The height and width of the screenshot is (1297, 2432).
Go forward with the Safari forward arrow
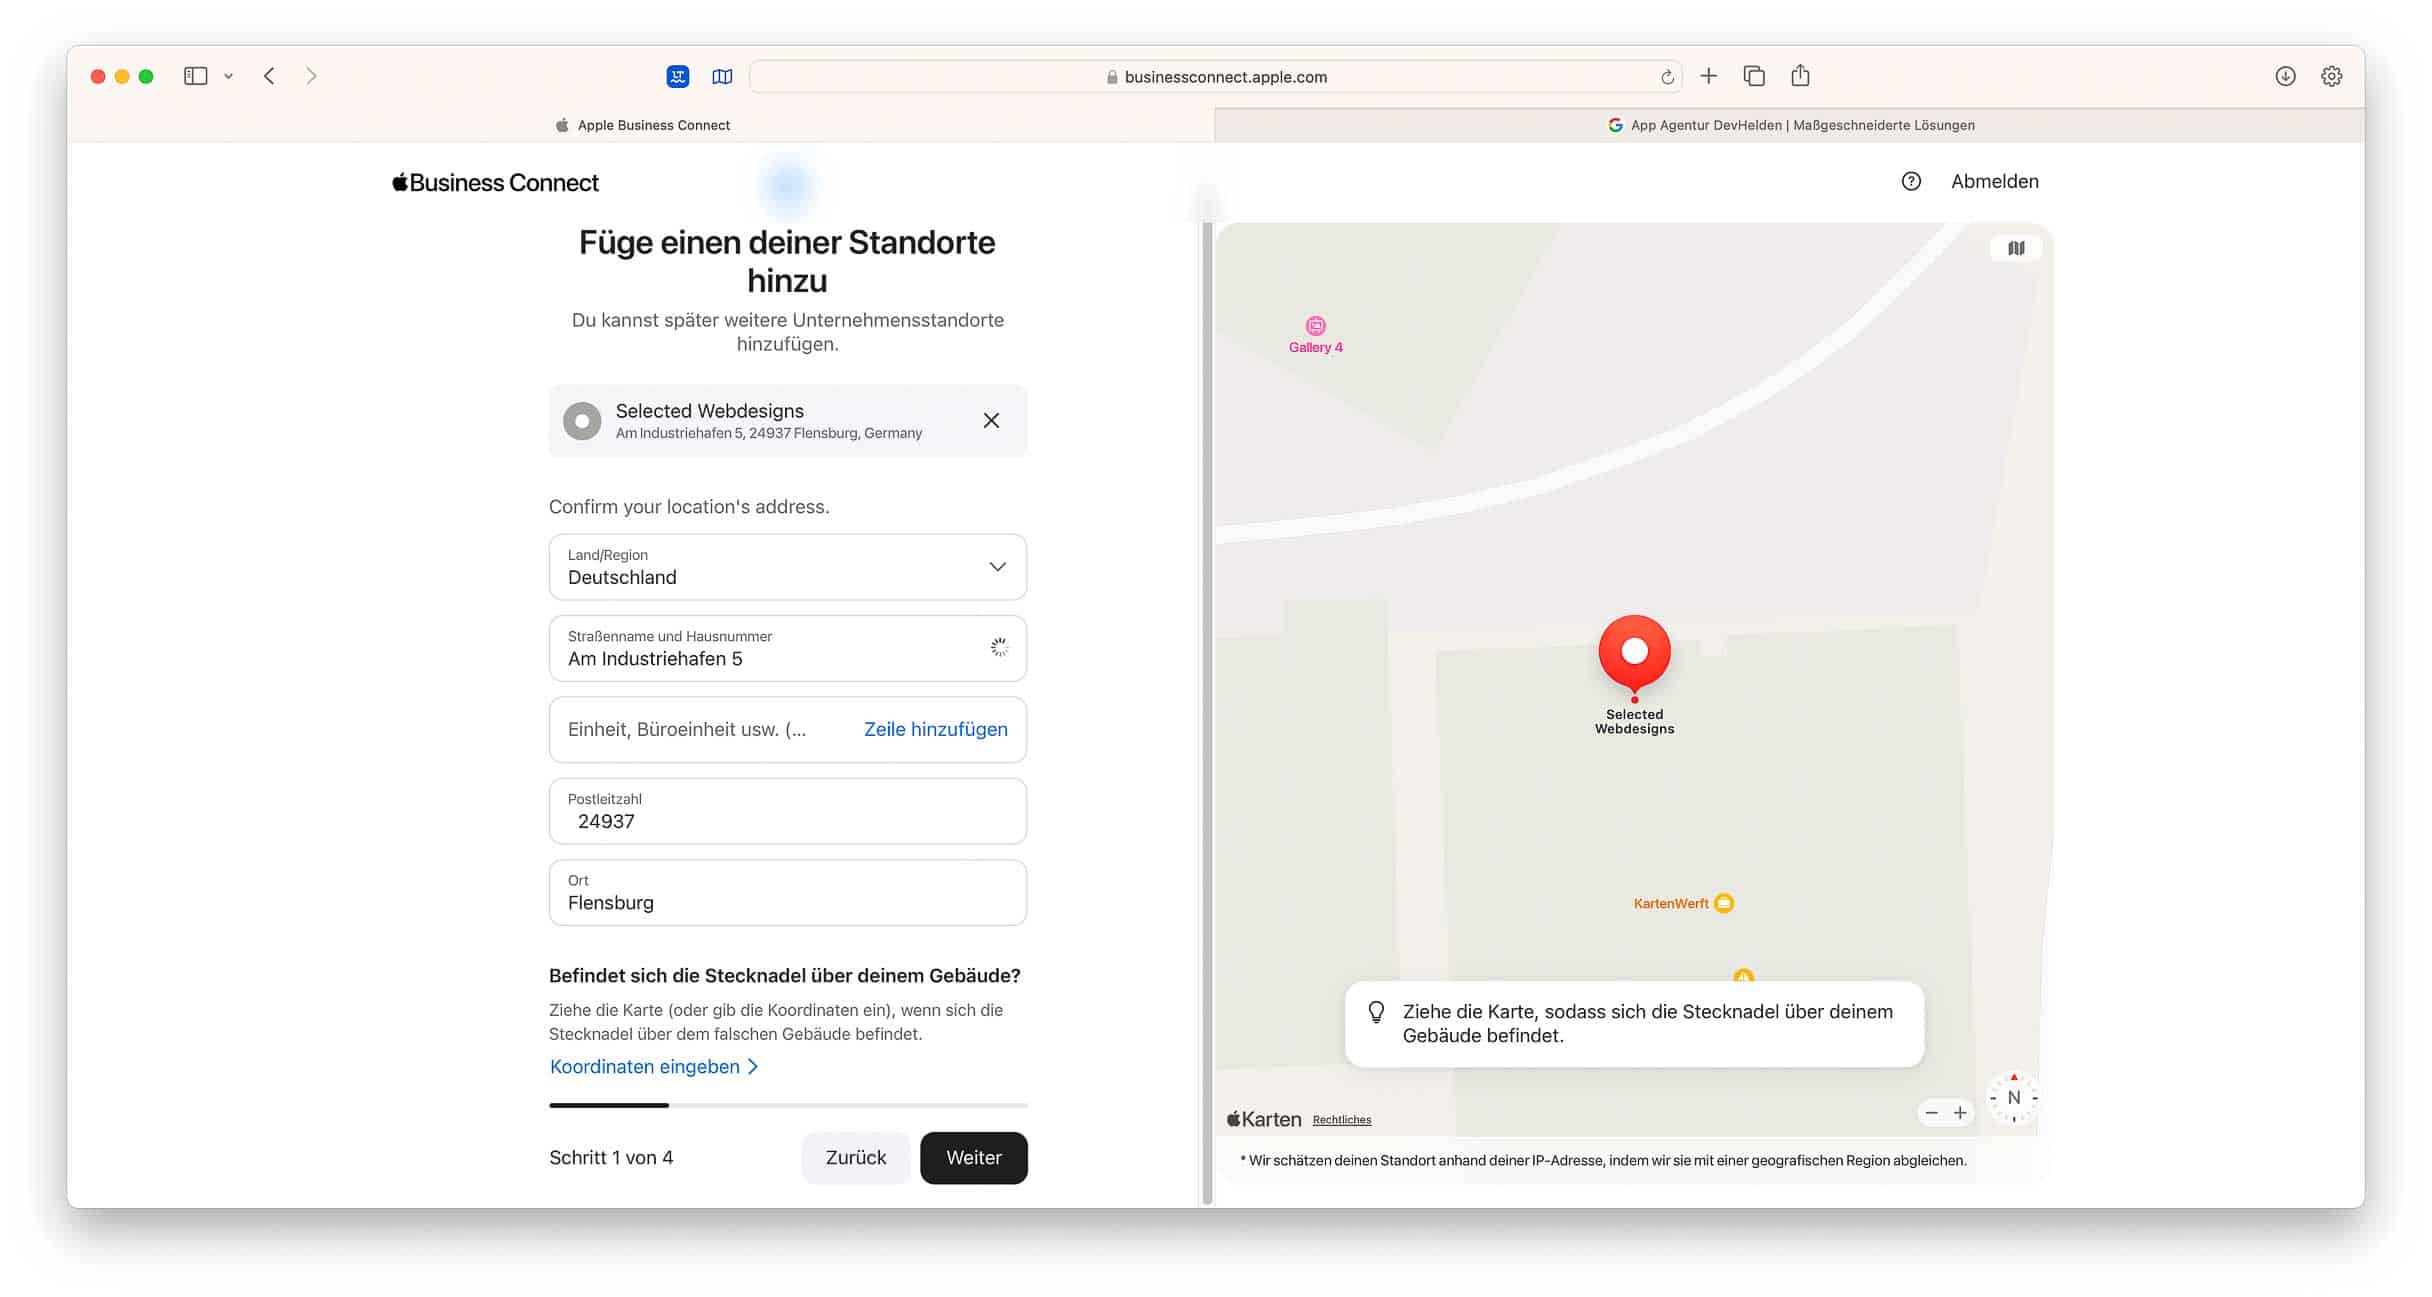pyautogui.click(x=311, y=76)
